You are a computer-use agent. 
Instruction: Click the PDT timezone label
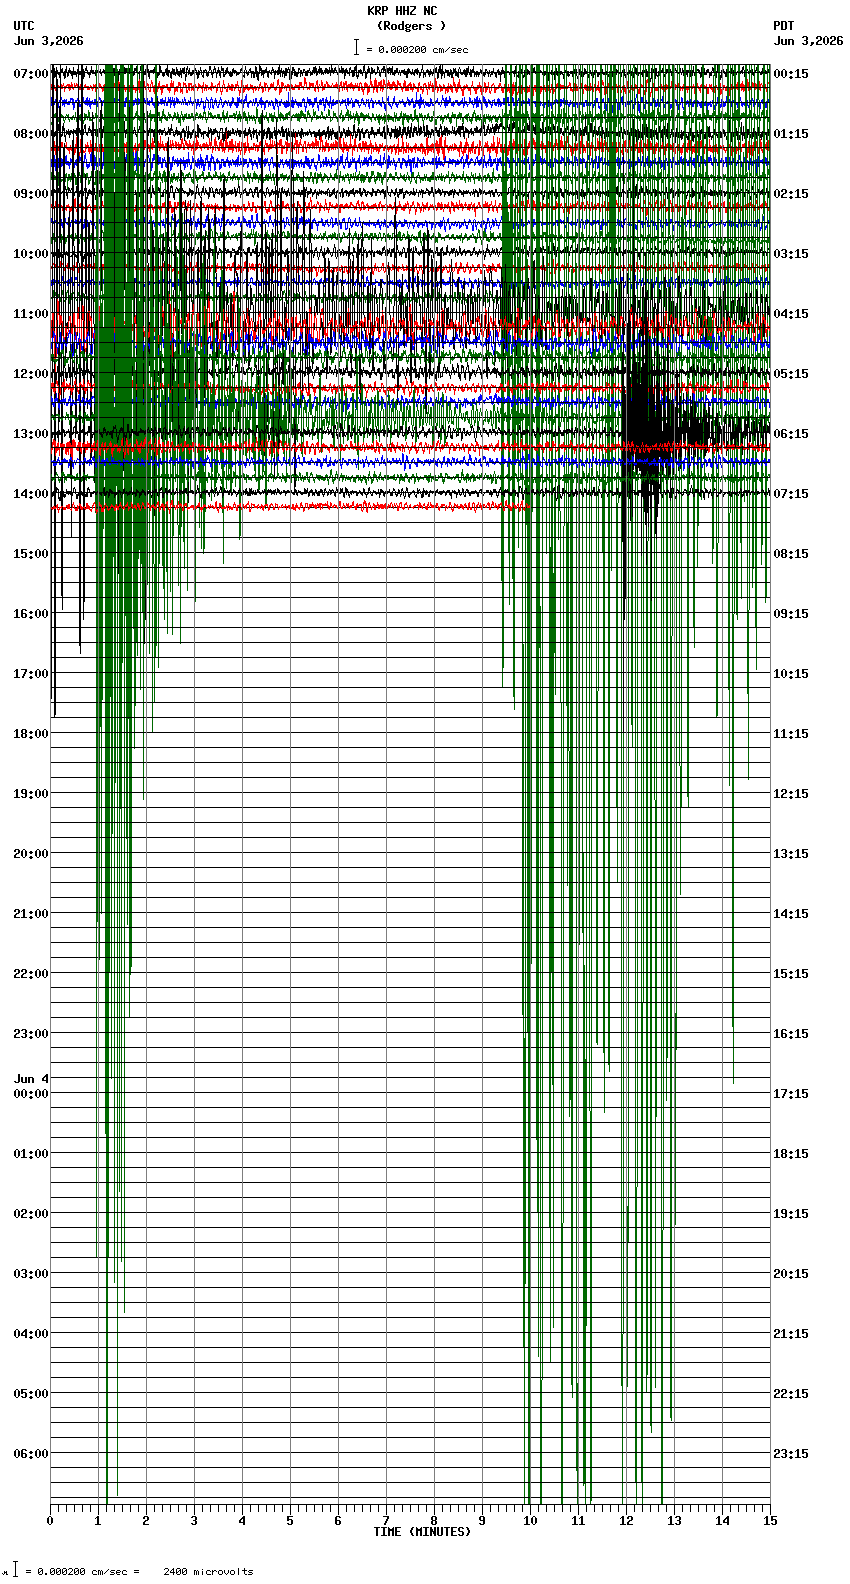[784, 26]
